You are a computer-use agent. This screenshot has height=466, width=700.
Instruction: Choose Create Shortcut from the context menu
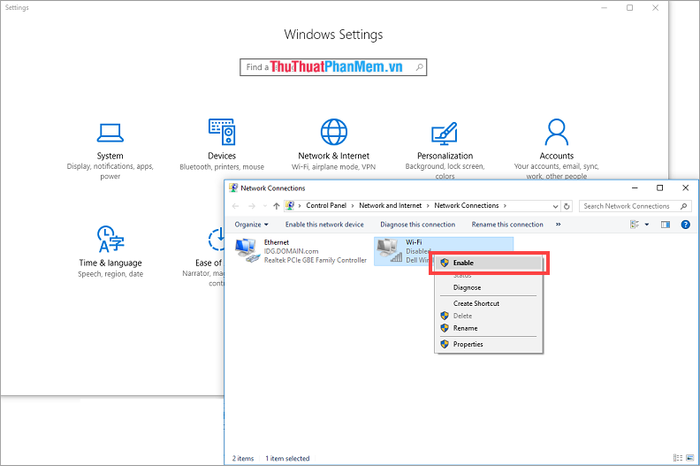pyautogui.click(x=488, y=304)
